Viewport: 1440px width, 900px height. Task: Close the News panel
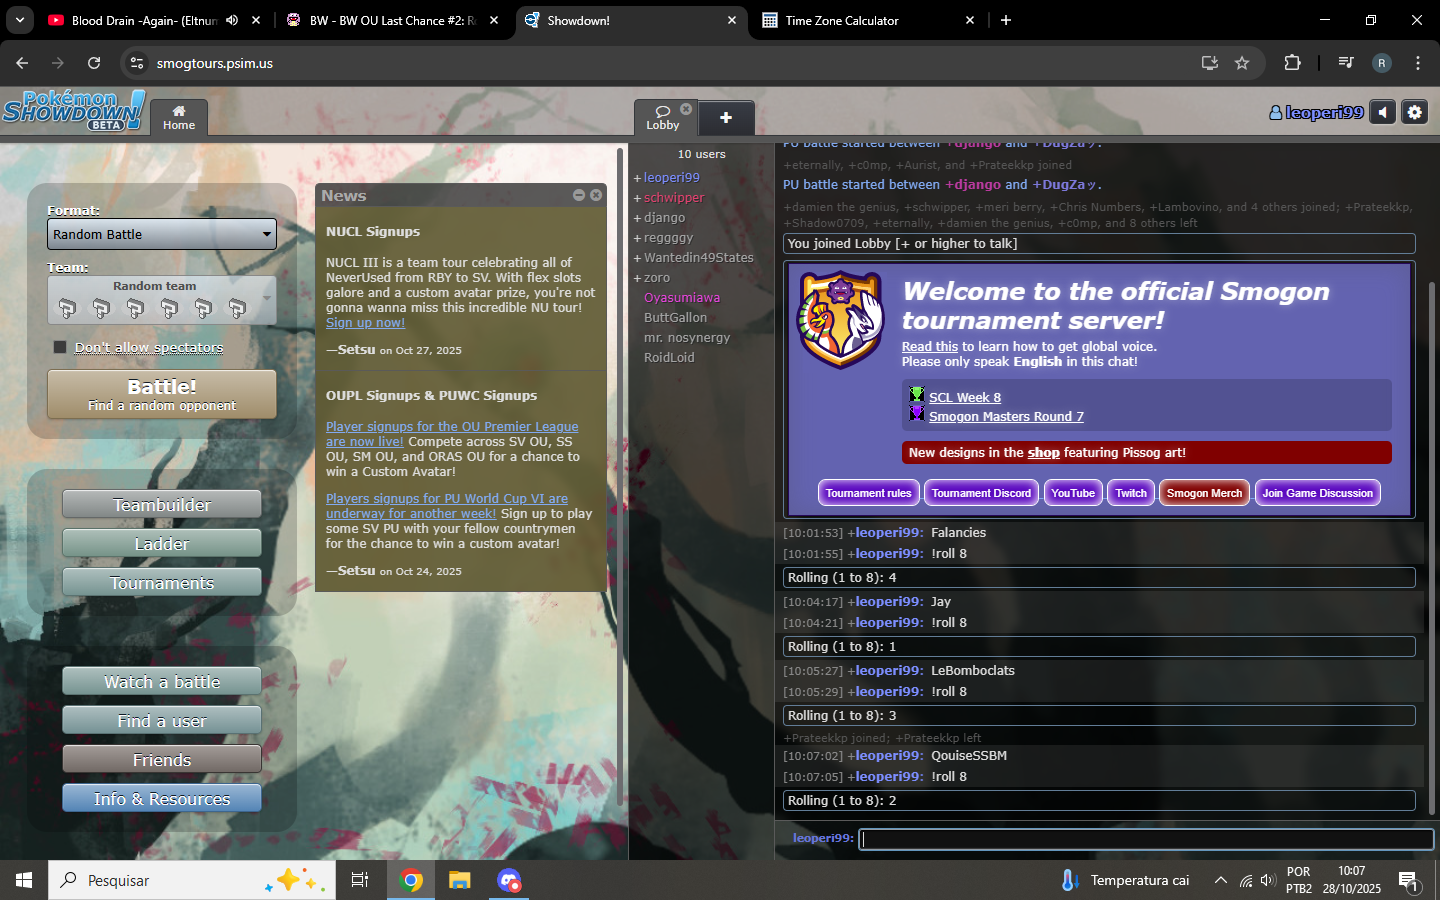(x=596, y=195)
